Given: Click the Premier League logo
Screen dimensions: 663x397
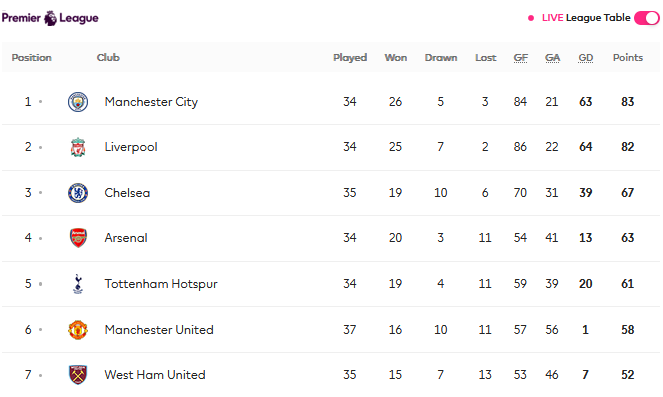Looking at the screenshot, I should (x=50, y=18).
